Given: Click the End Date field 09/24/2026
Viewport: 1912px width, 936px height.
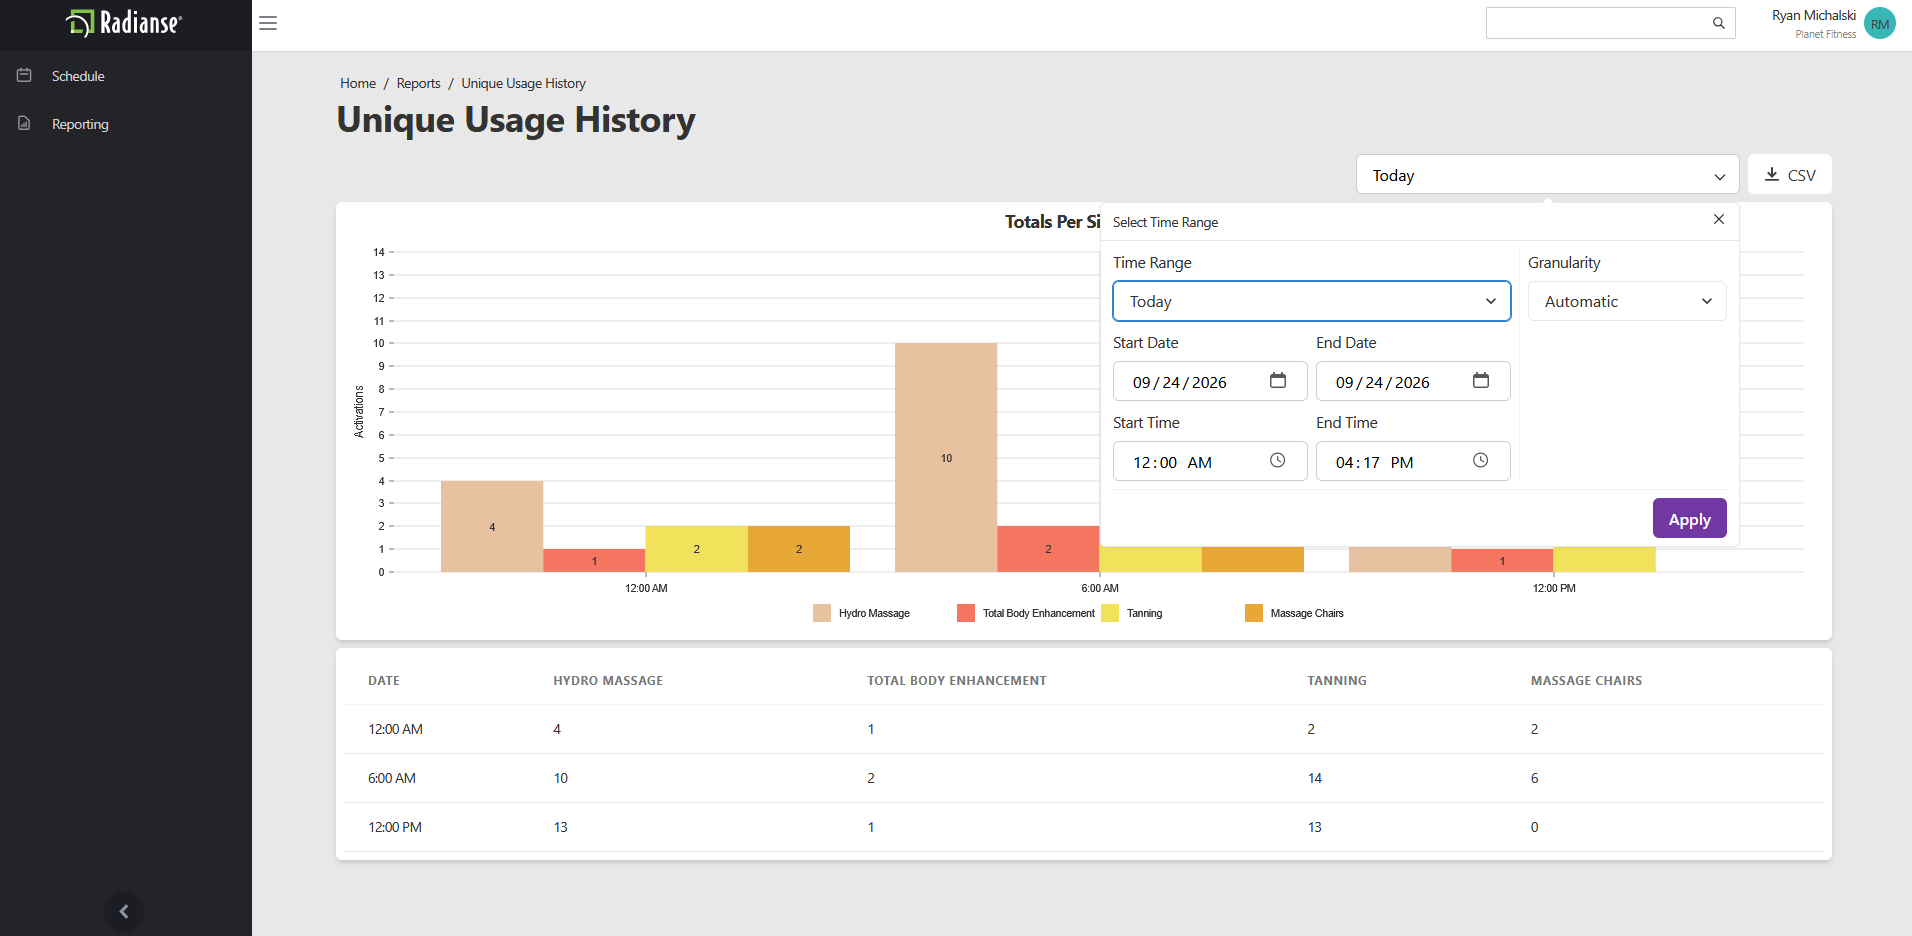Looking at the screenshot, I should (x=1413, y=381).
